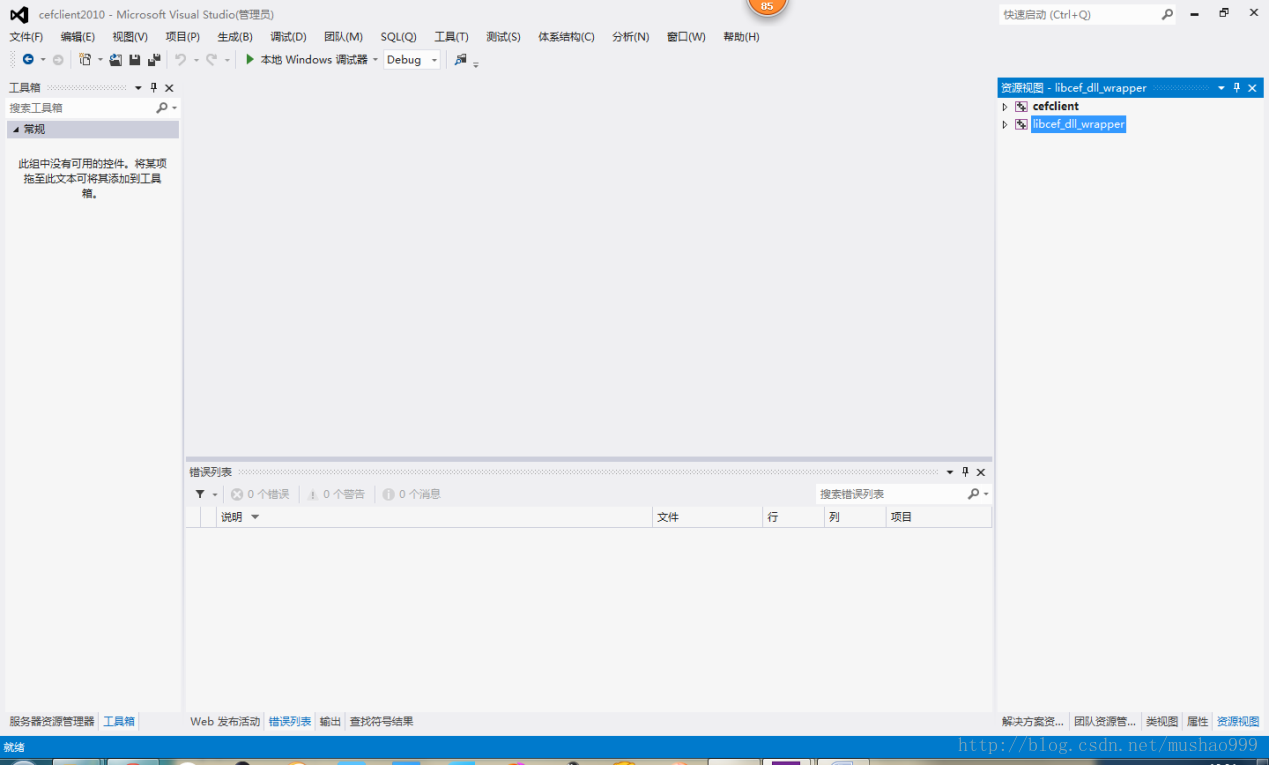Click in the 搜索工具箱 search field
The image size is (1269, 765).
point(81,107)
